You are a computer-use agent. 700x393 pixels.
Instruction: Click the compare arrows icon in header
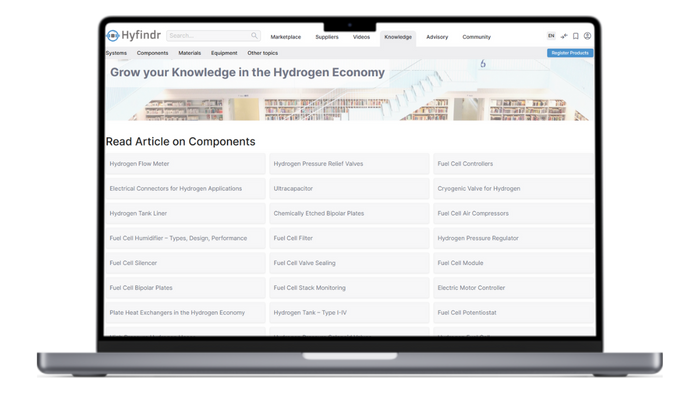(x=564, y=36)
